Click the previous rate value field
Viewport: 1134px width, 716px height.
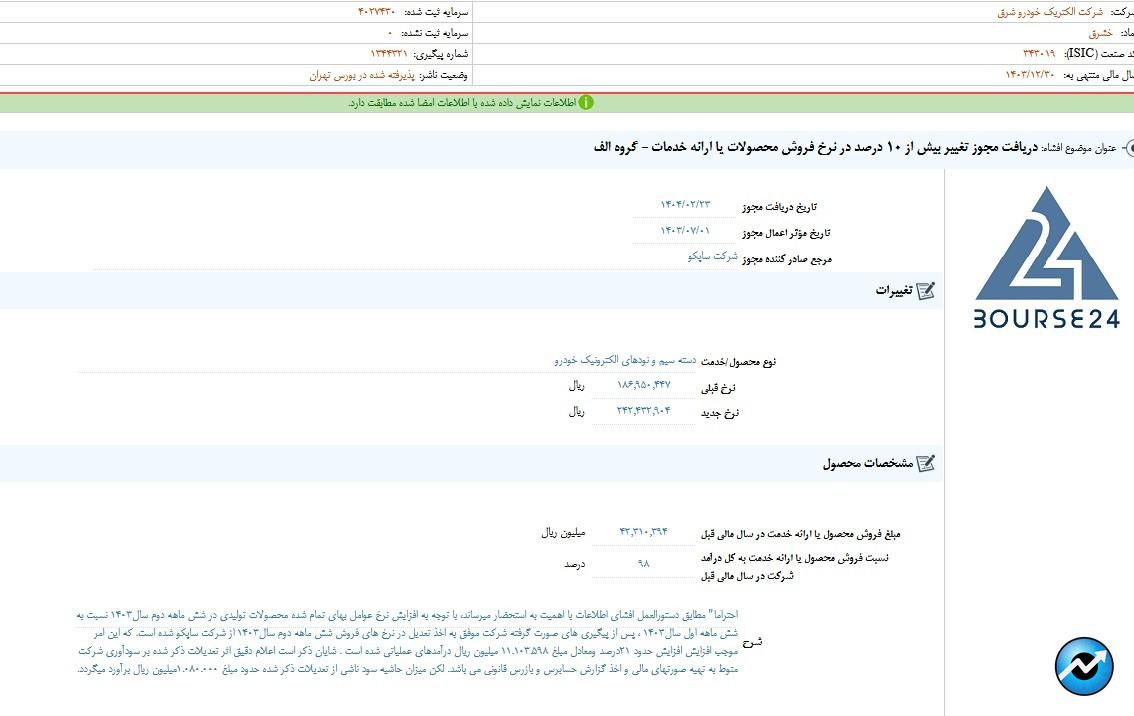coord(643,385)
